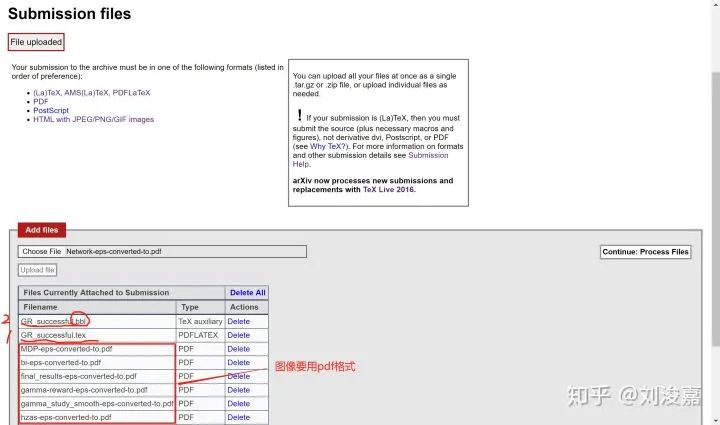720x425 pixels.
Task: Select the GR_successful.tex filename cell
Action: (97, 335)
